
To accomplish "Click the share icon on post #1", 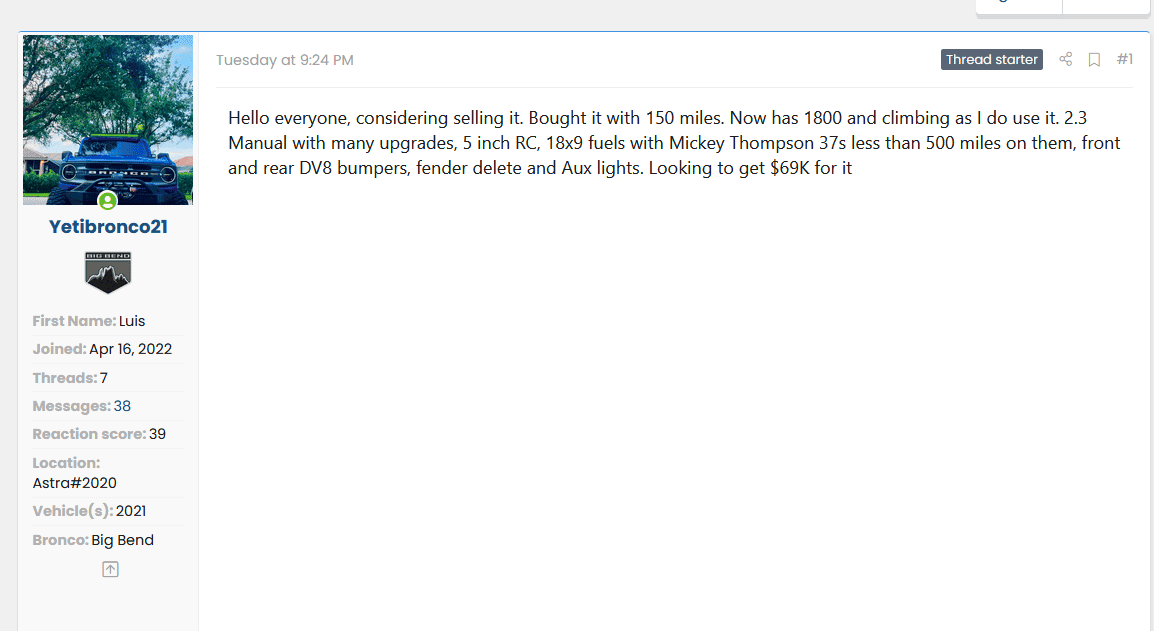I will (1065, 60).
